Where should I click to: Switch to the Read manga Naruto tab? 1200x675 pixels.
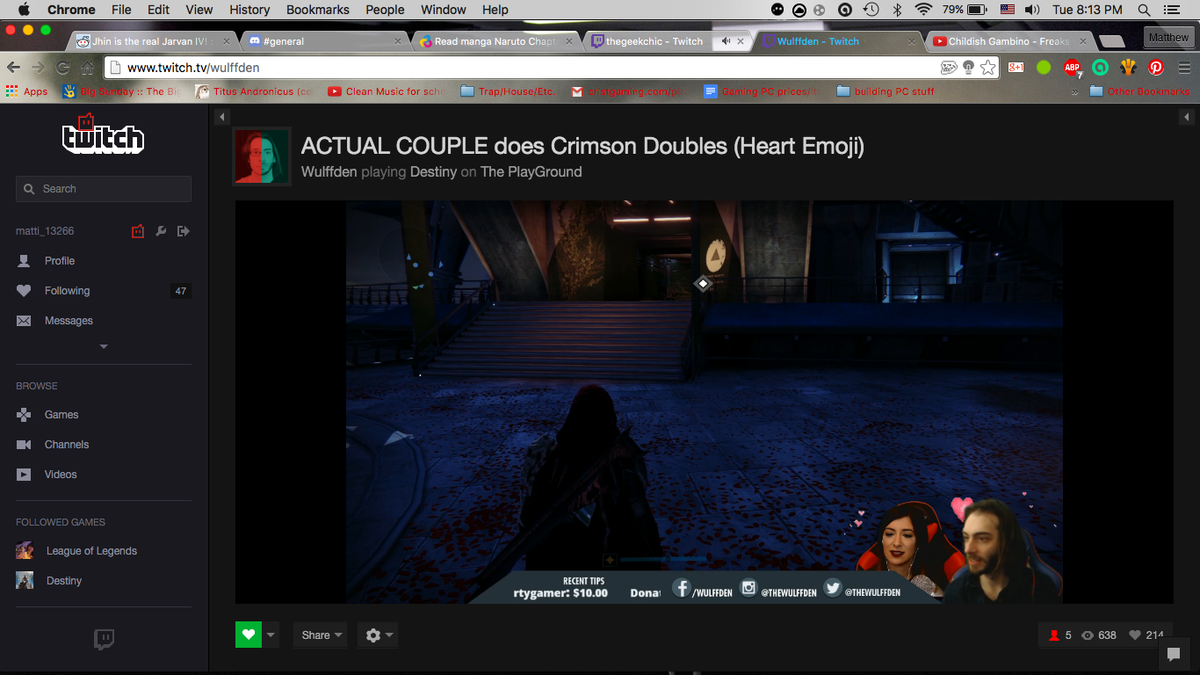495,42
